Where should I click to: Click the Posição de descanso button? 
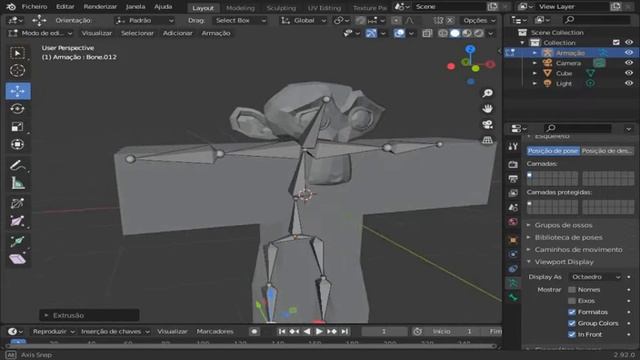tap(607, 151)
